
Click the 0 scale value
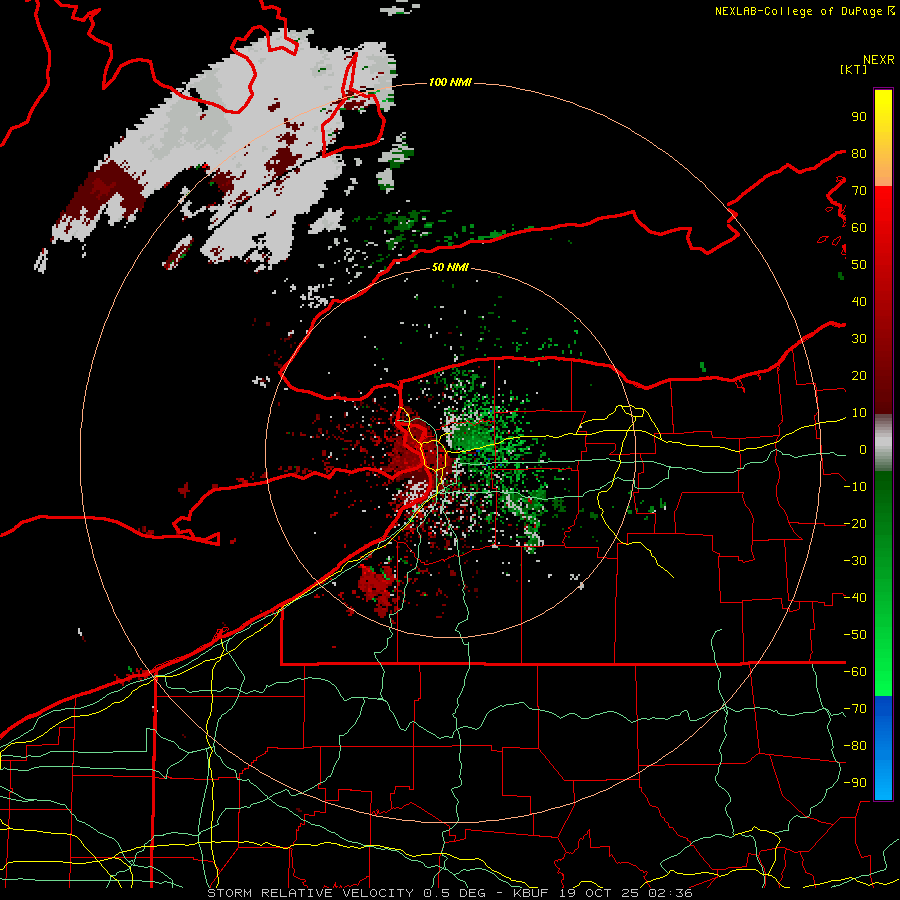coord(862,449)
